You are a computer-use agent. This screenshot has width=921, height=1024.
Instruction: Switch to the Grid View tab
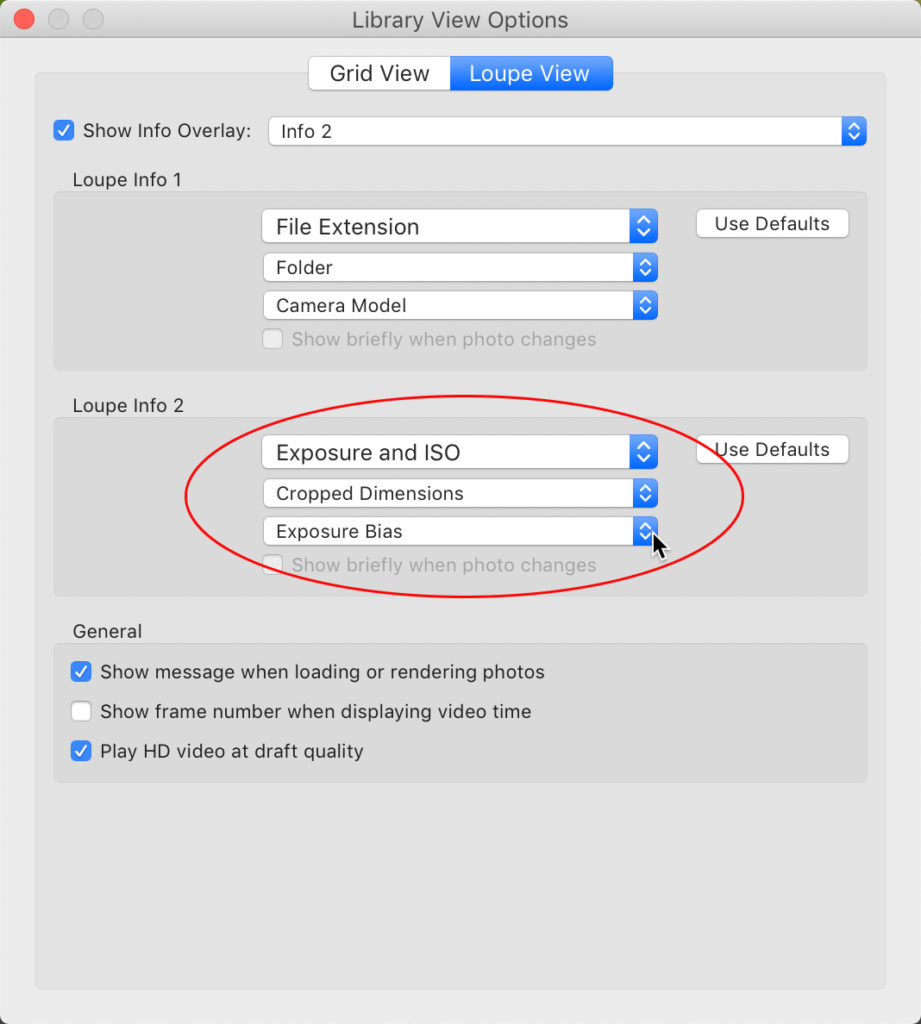[x=379, y=74]
